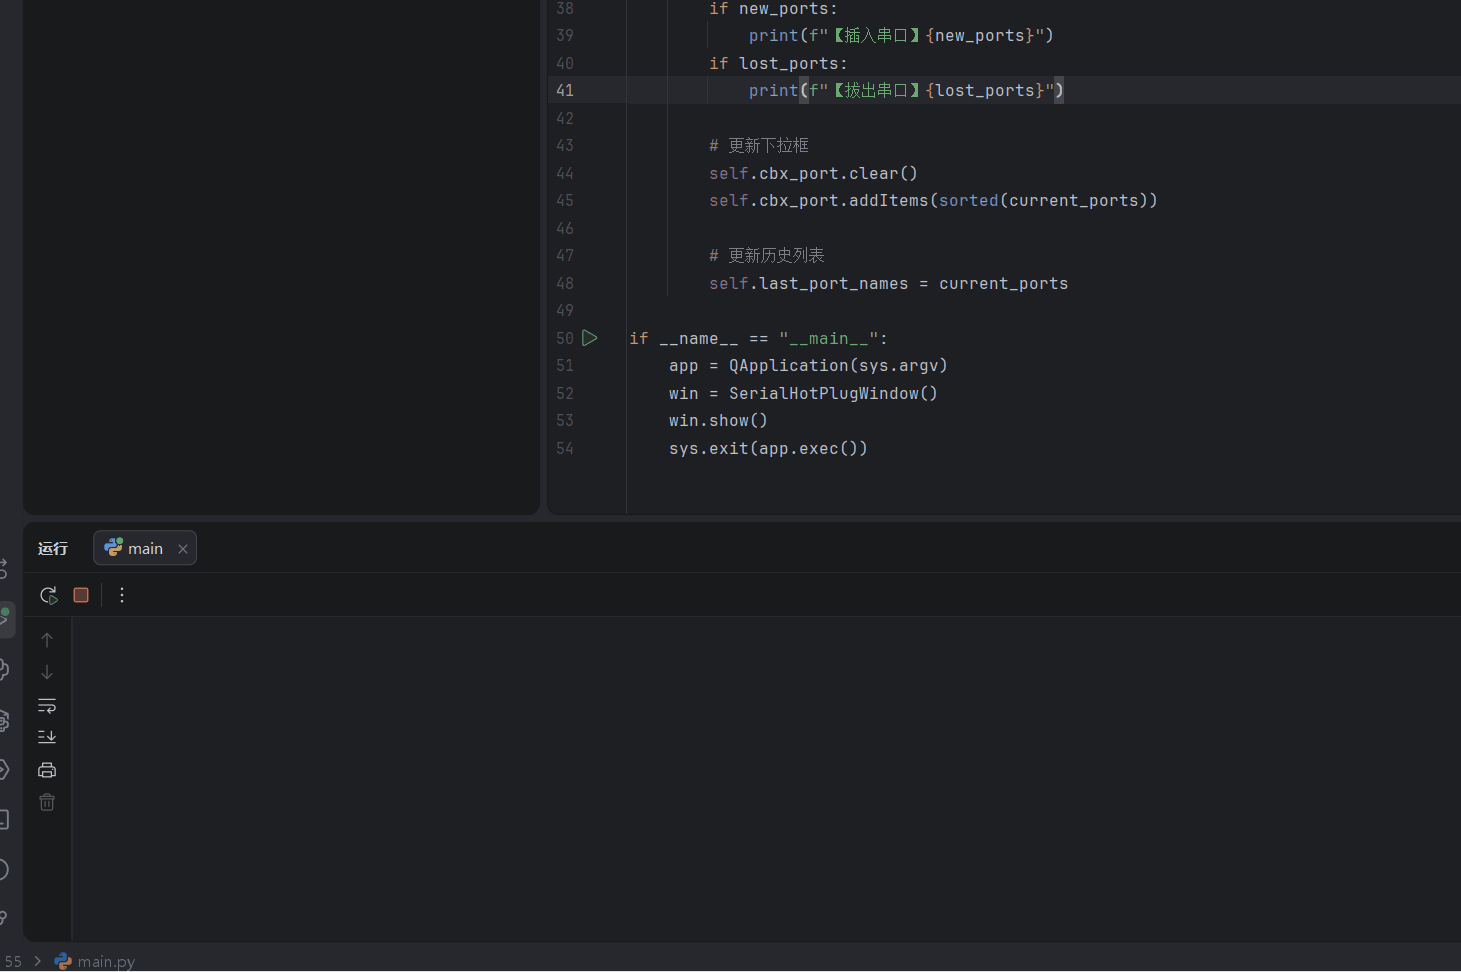
Task: Place cursor on 'if new_ports:' line
Action: 773,9
